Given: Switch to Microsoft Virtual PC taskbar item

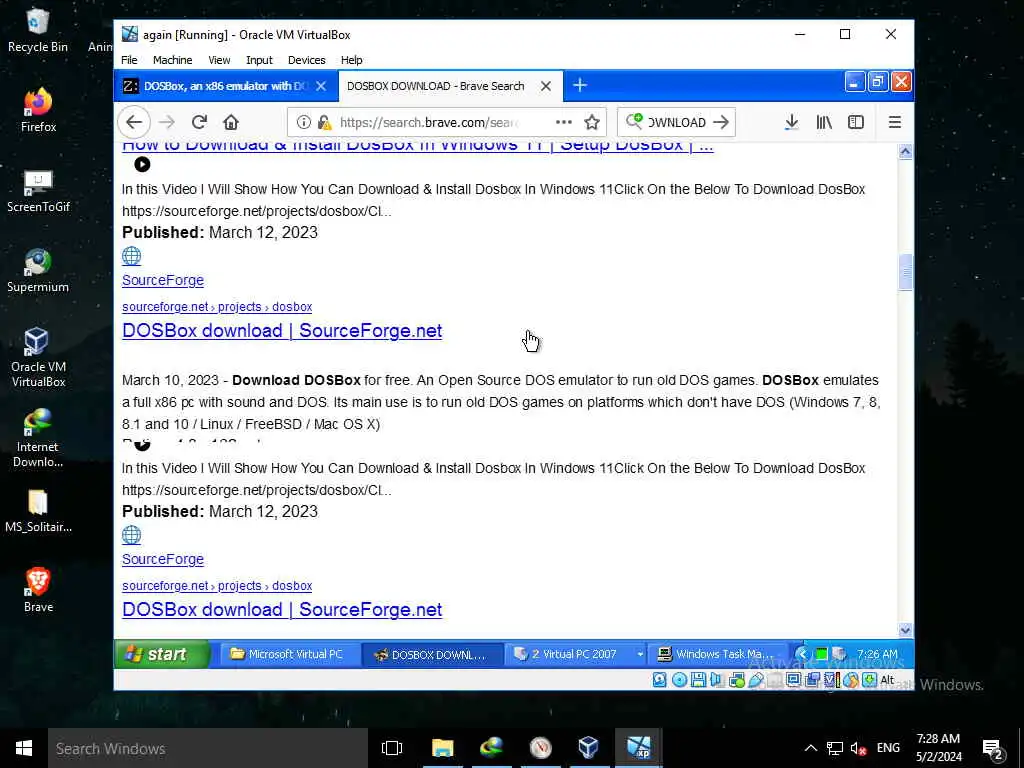Looking at the screenshot, I should click(x=288, y=654).
